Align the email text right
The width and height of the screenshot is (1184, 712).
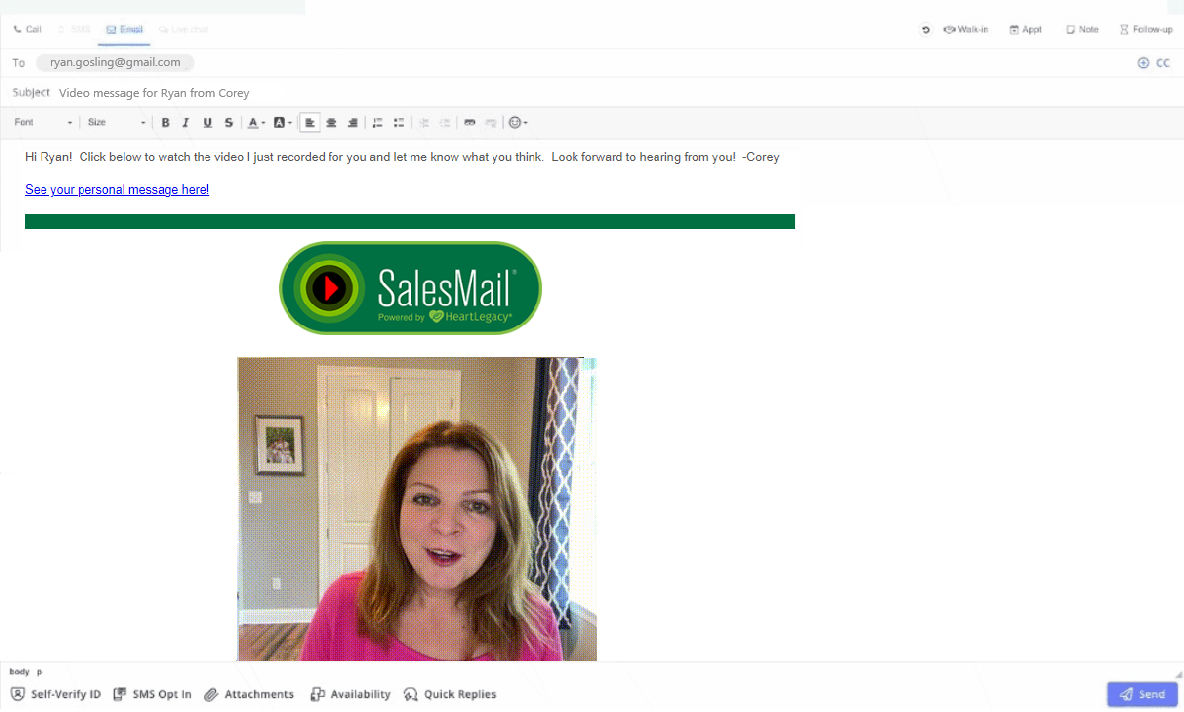coord(352,123)
